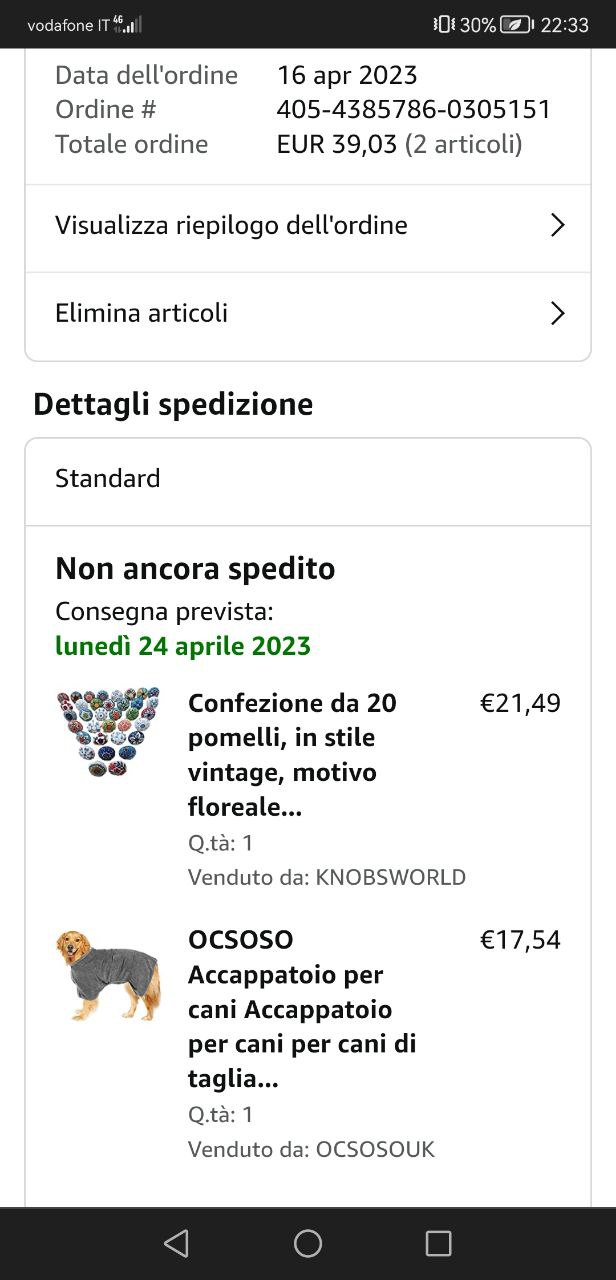Open the Confezione da 20 pomelli title

pos(292,754)
